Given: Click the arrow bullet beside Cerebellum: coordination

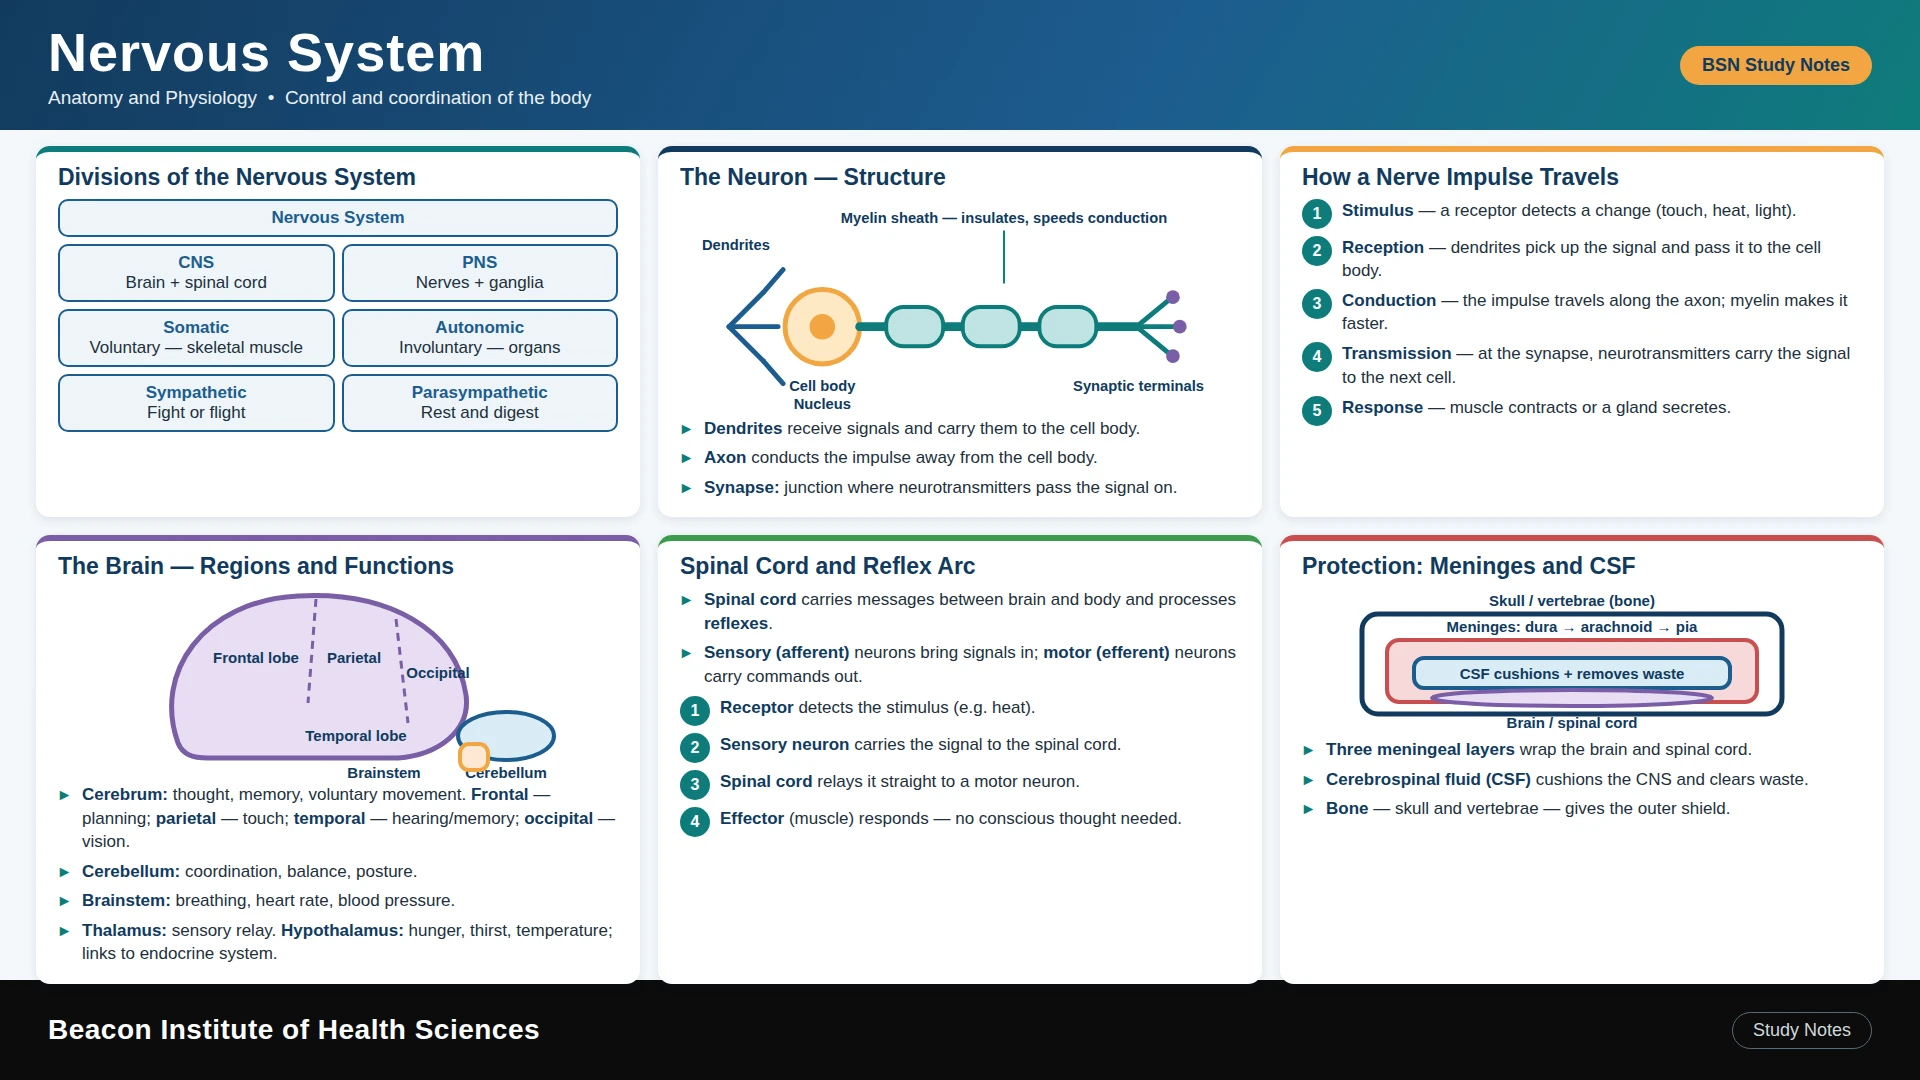Looking at the screenshot, I should [x=65, y=872].
